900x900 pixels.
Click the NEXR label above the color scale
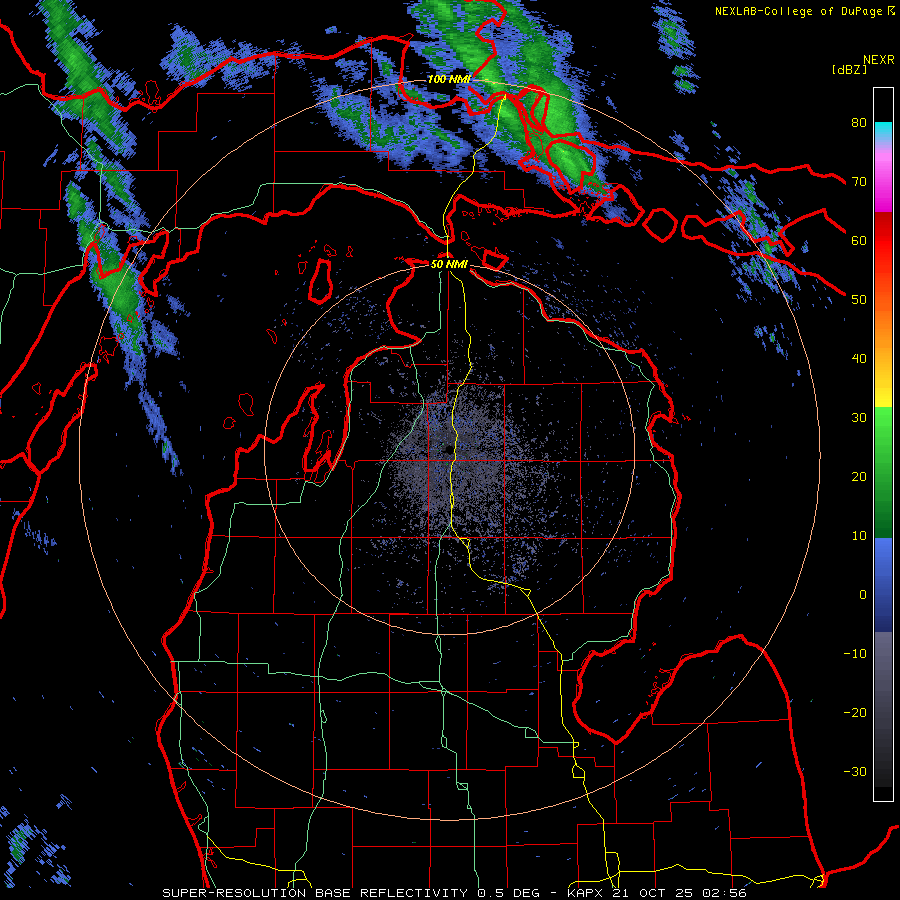pyautogui.click(x=879, y=60)
